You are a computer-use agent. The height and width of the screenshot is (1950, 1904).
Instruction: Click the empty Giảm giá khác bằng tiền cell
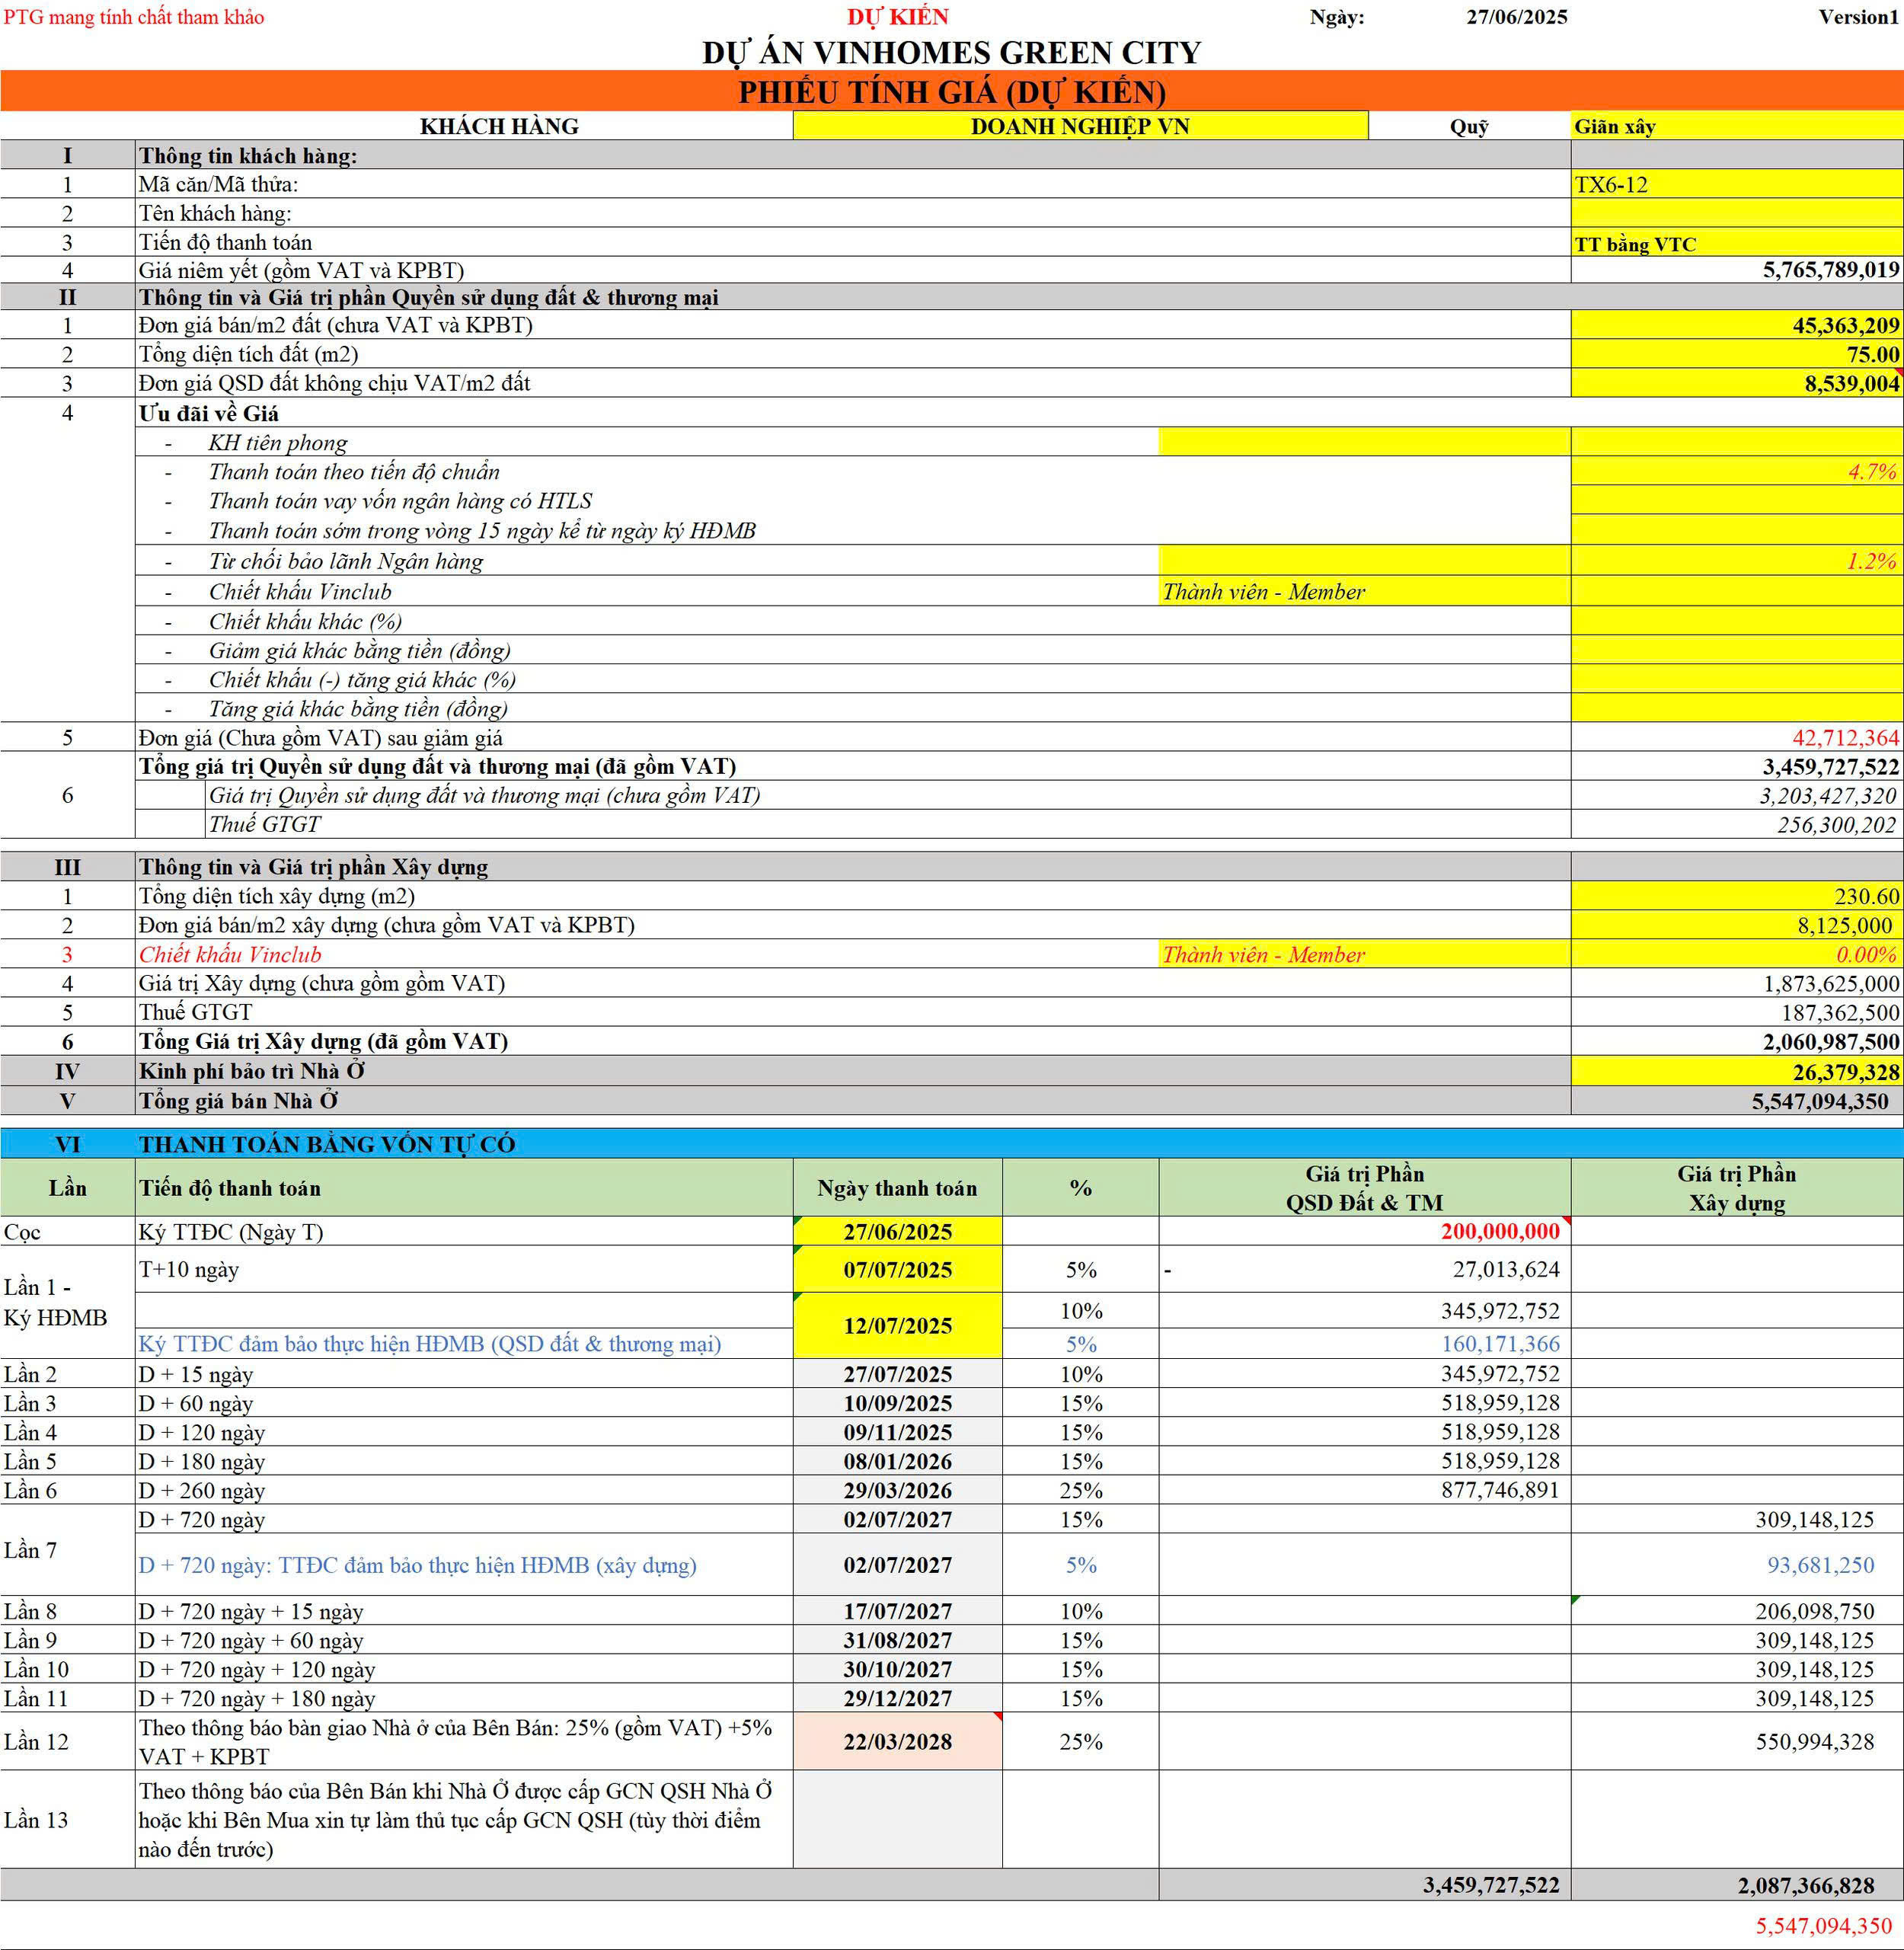(x=1737, y=650)
